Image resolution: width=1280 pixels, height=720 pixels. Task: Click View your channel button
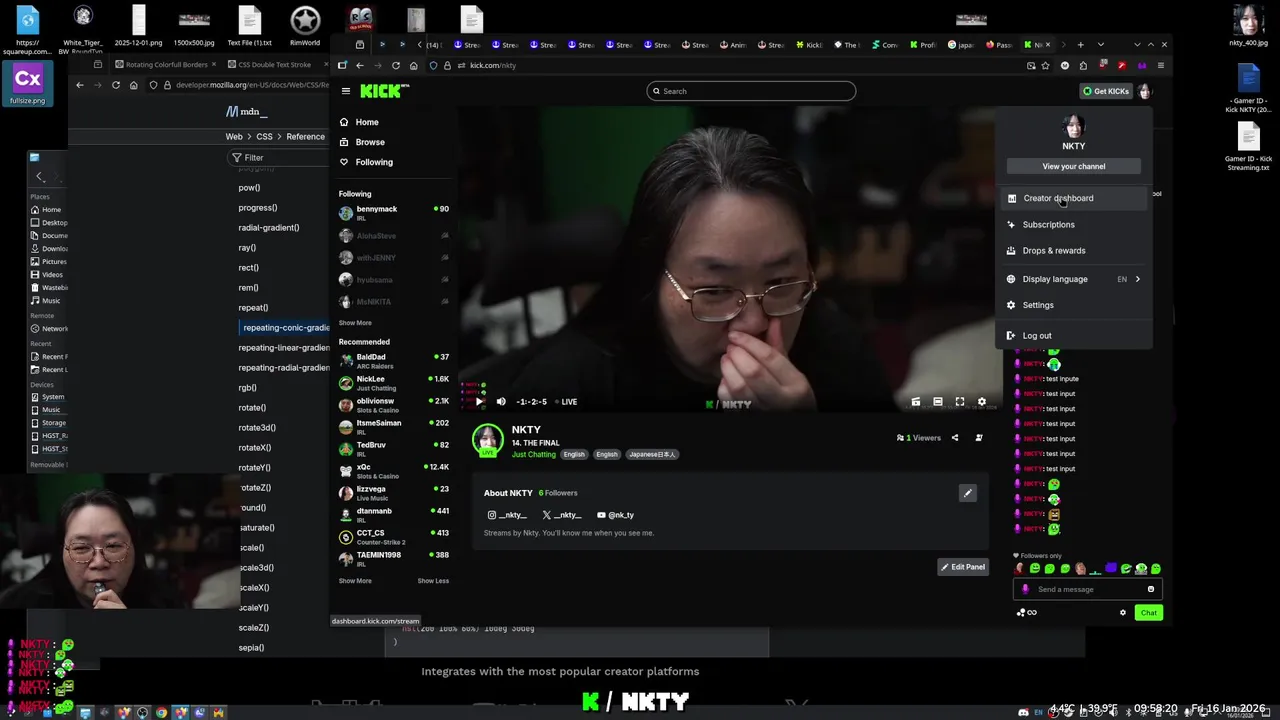[x=1073, y=167]
